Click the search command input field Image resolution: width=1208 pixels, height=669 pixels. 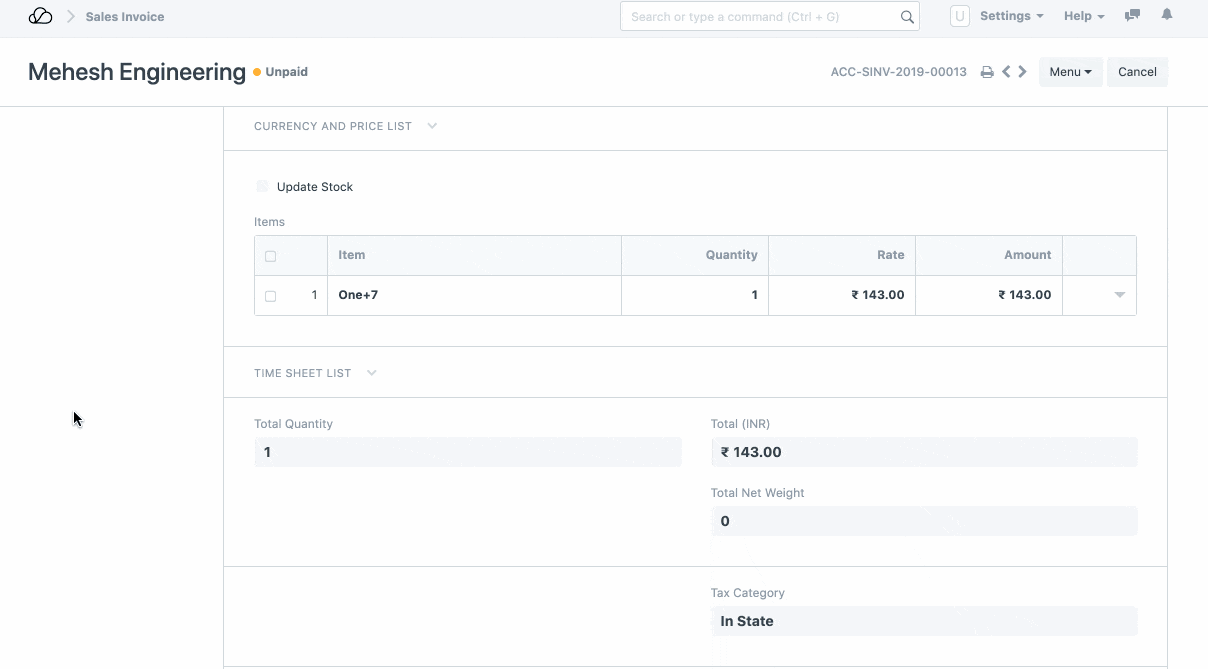click(762, 17)
